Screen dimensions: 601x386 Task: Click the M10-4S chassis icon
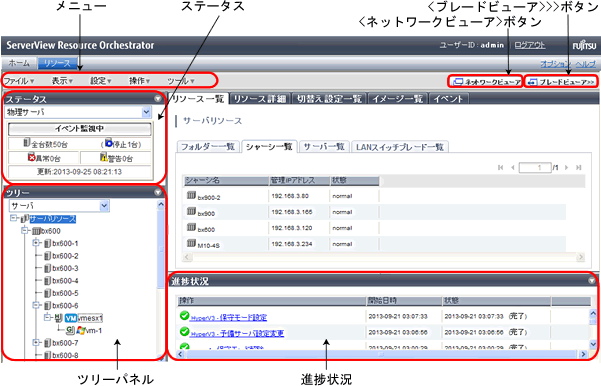point(191,243)
